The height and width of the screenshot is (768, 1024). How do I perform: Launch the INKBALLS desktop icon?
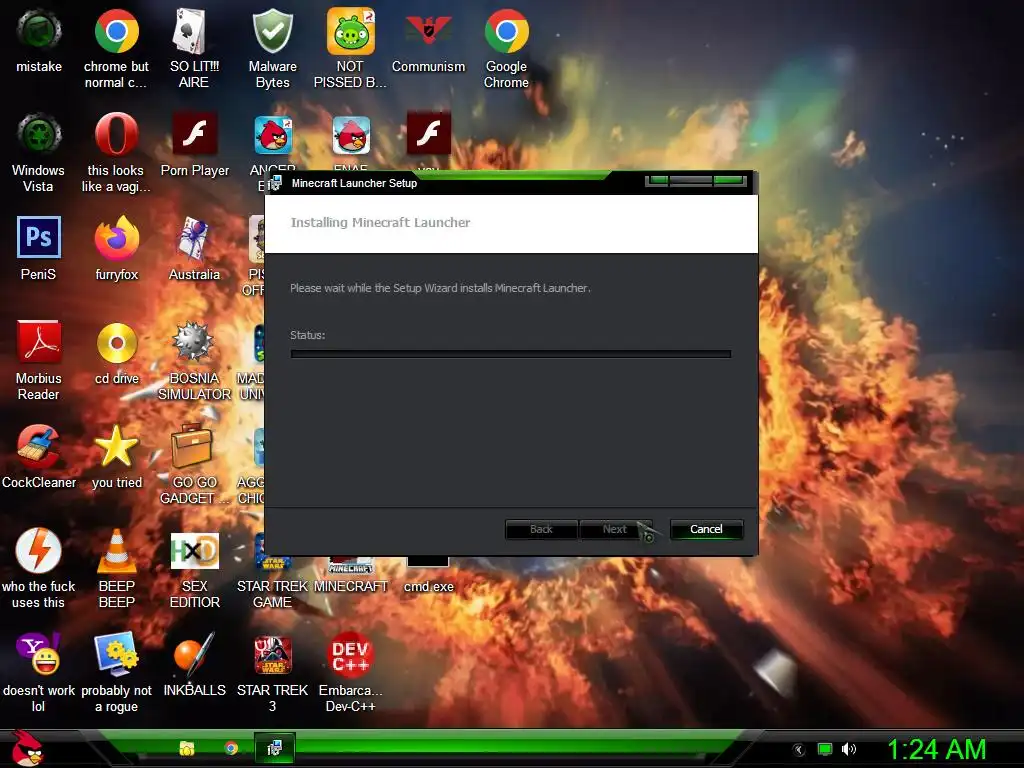pyautogui.click(x=194, y=664)
